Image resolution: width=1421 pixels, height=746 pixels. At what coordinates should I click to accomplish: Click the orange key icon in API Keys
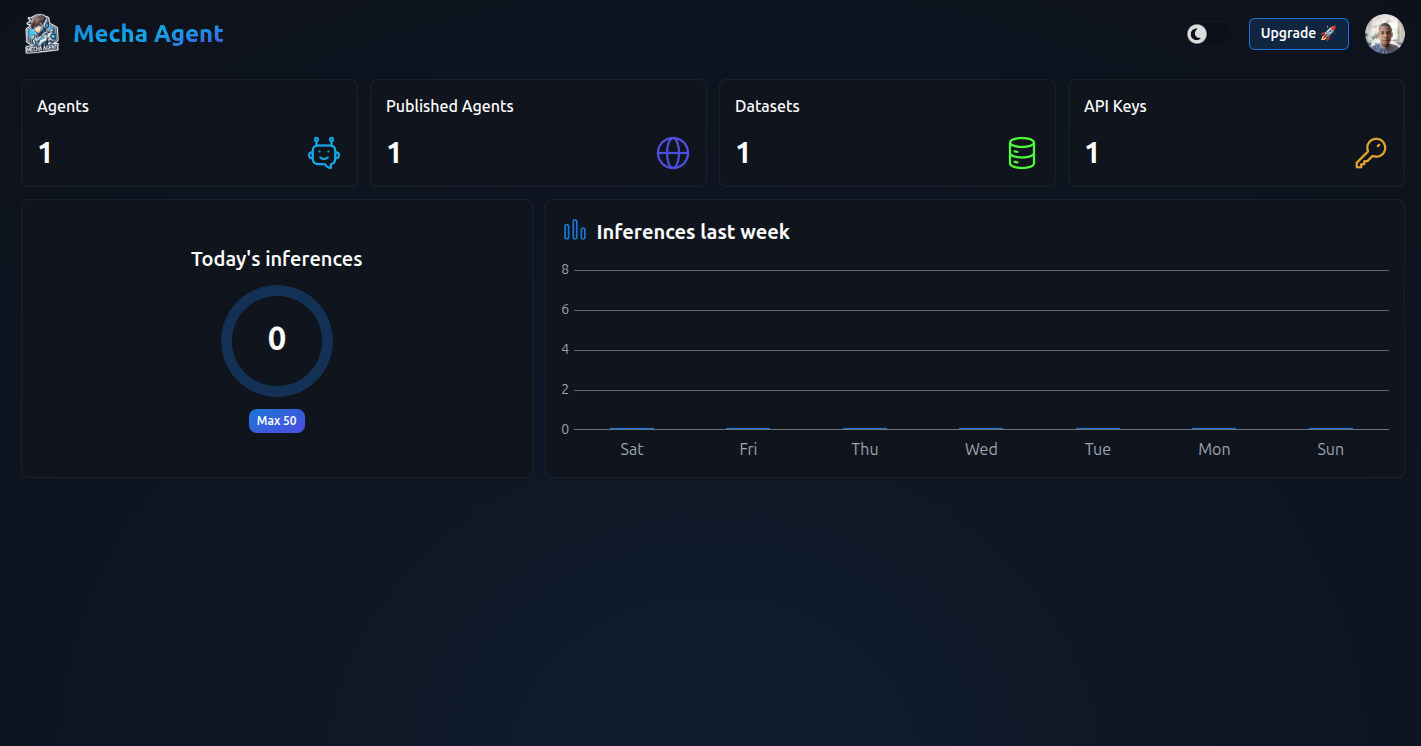tap(1370, 153)
